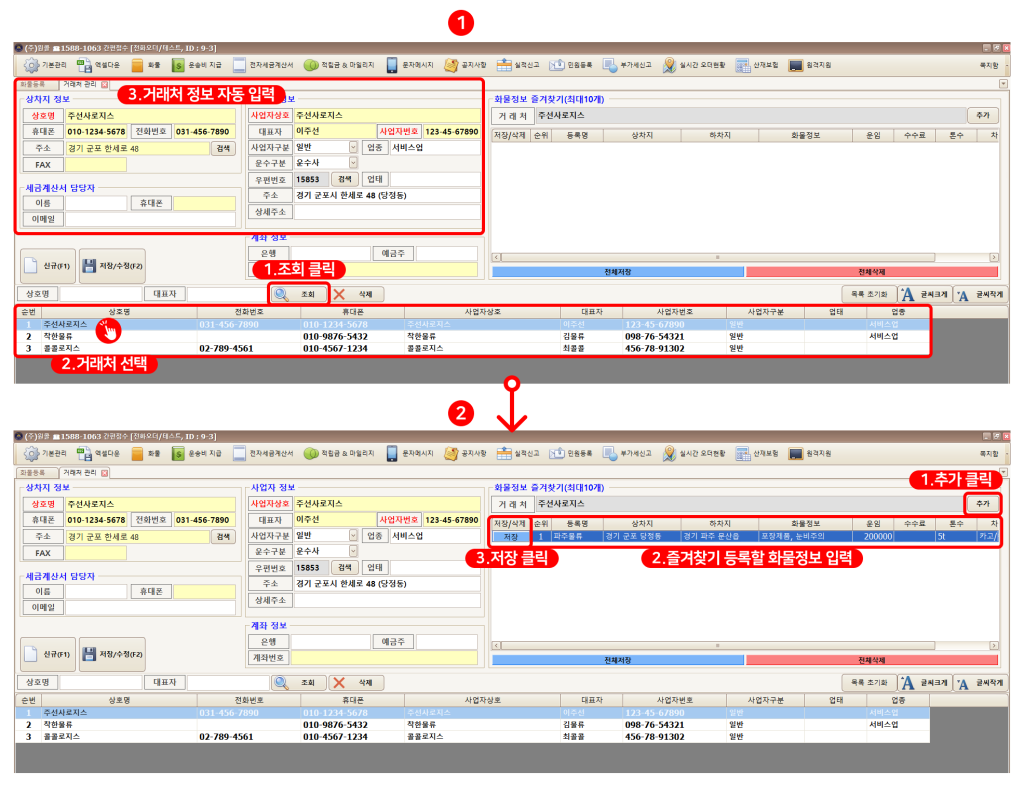Open 기본관리 gear icon in top window toolbar
This screenshot has width=1024, height=785.
coord(31,65)
